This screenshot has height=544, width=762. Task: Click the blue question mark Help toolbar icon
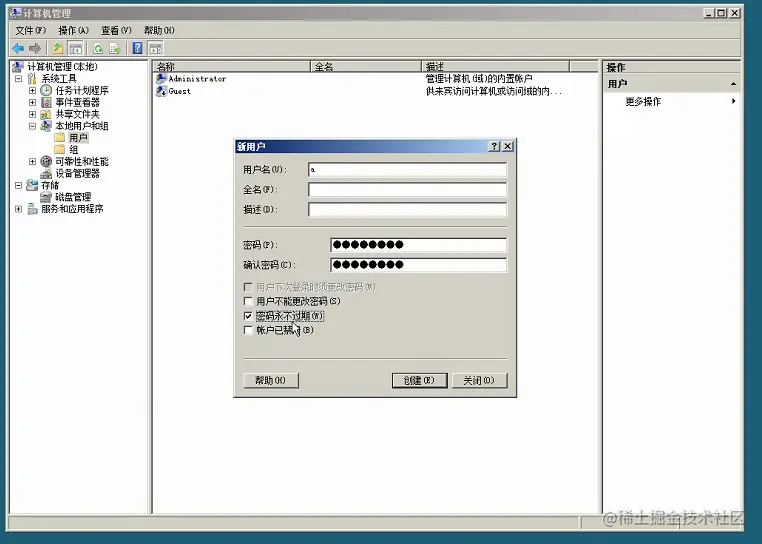pyautogui.click(x=138, y=48)
